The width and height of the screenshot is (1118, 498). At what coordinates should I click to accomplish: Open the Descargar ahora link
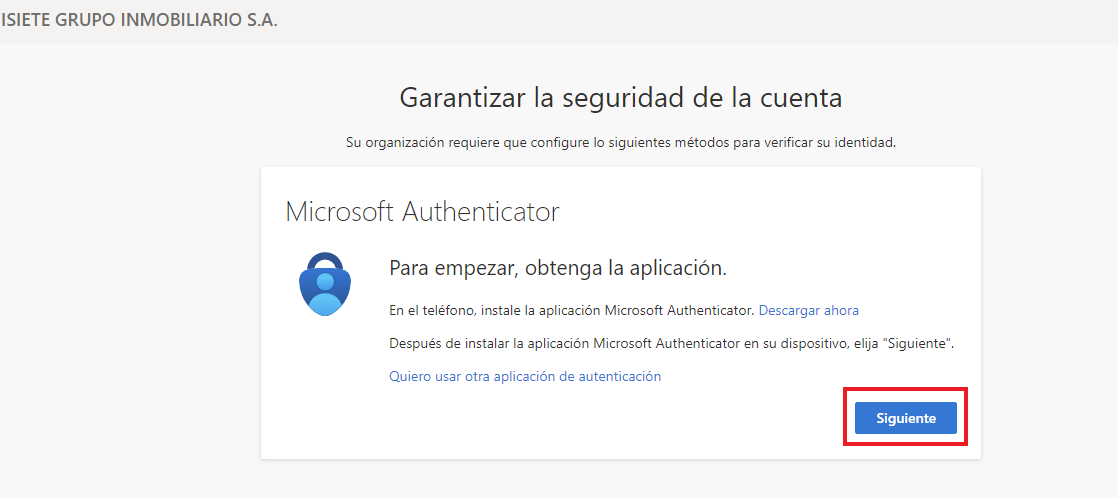(809, 310)
